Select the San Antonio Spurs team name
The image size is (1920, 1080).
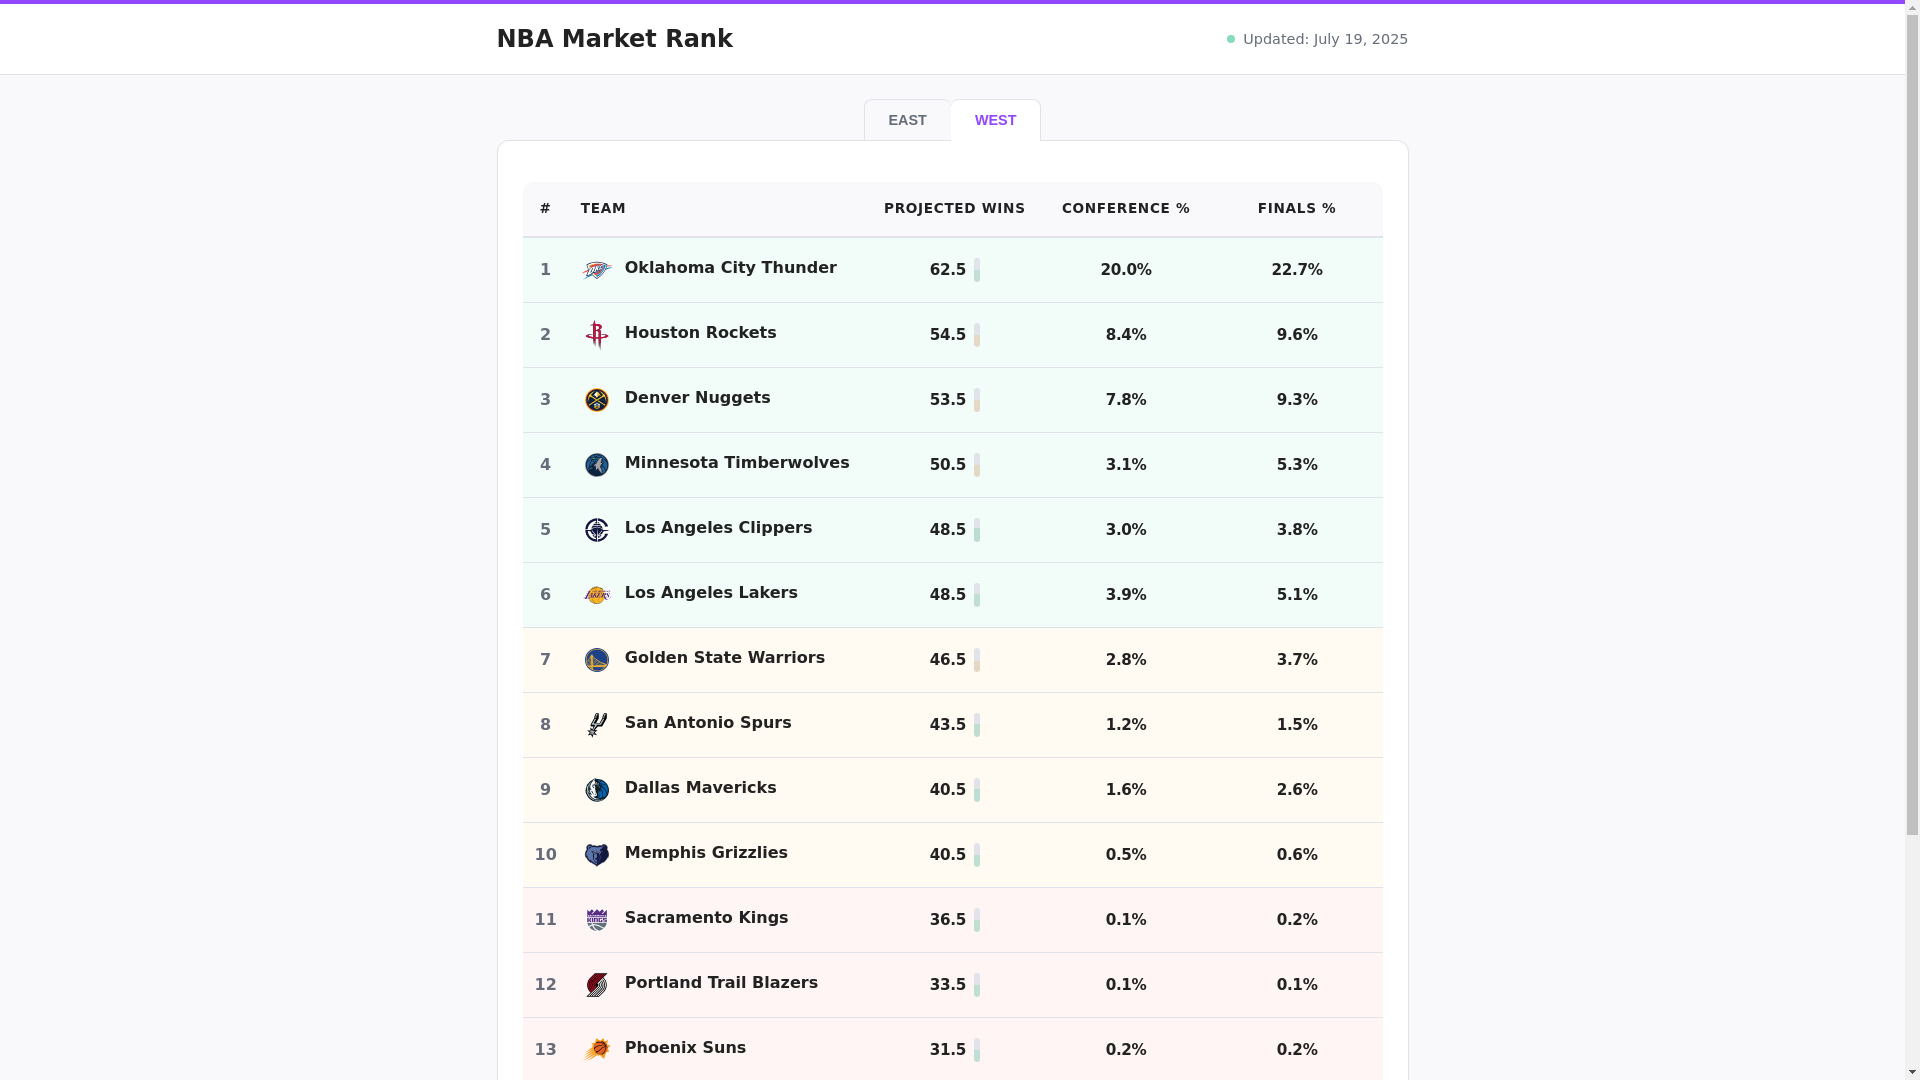(x=708, y=723)
